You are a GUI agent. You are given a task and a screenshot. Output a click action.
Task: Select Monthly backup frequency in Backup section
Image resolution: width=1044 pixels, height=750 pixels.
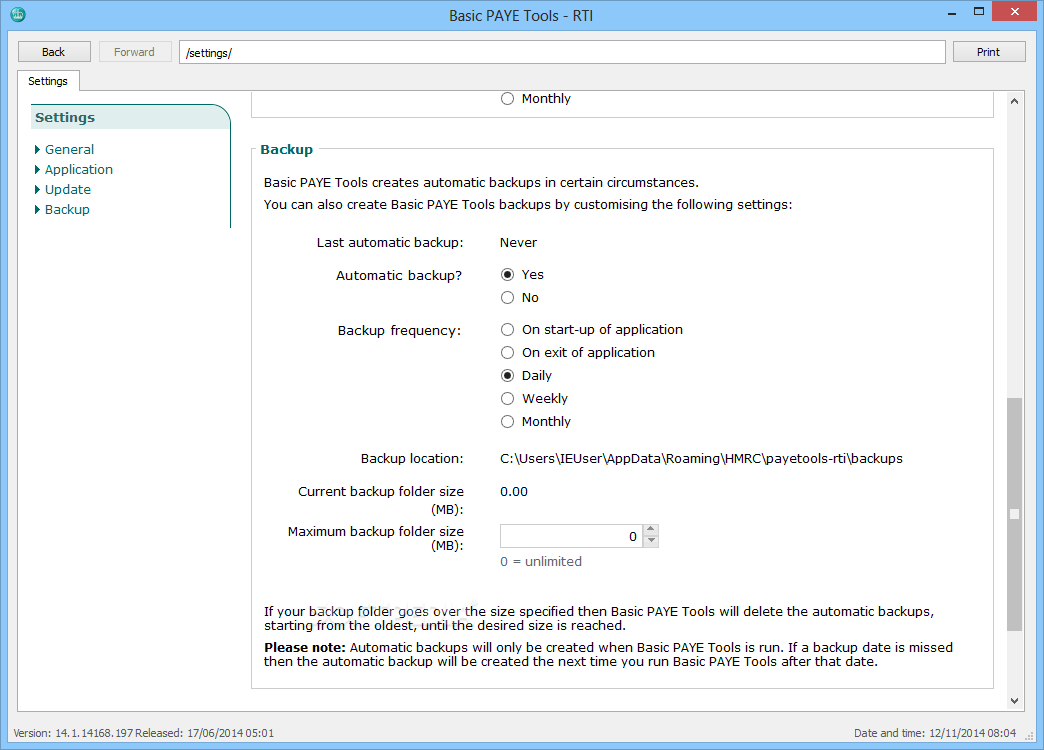pos(507,422)
